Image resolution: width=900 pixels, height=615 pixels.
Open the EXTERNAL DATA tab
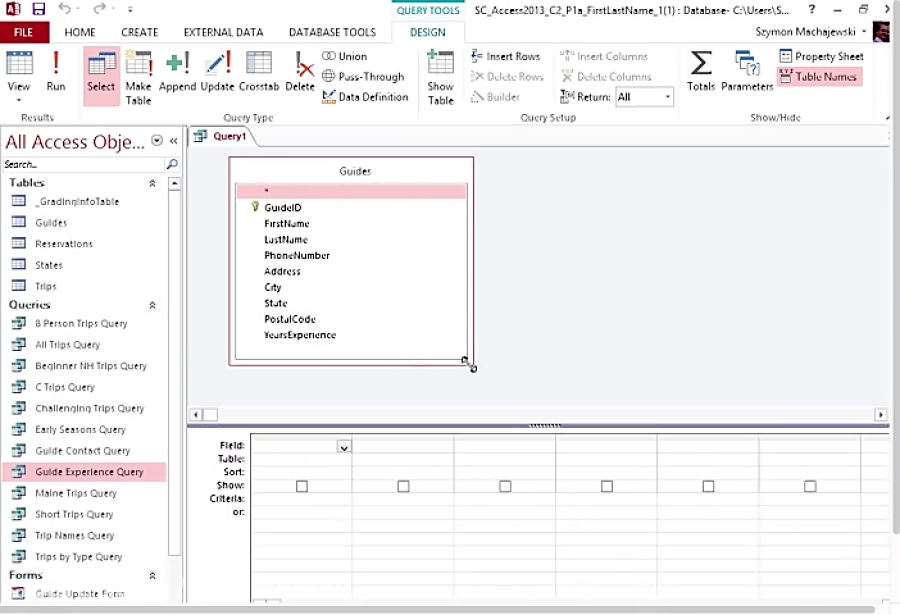tap(223, 32)
